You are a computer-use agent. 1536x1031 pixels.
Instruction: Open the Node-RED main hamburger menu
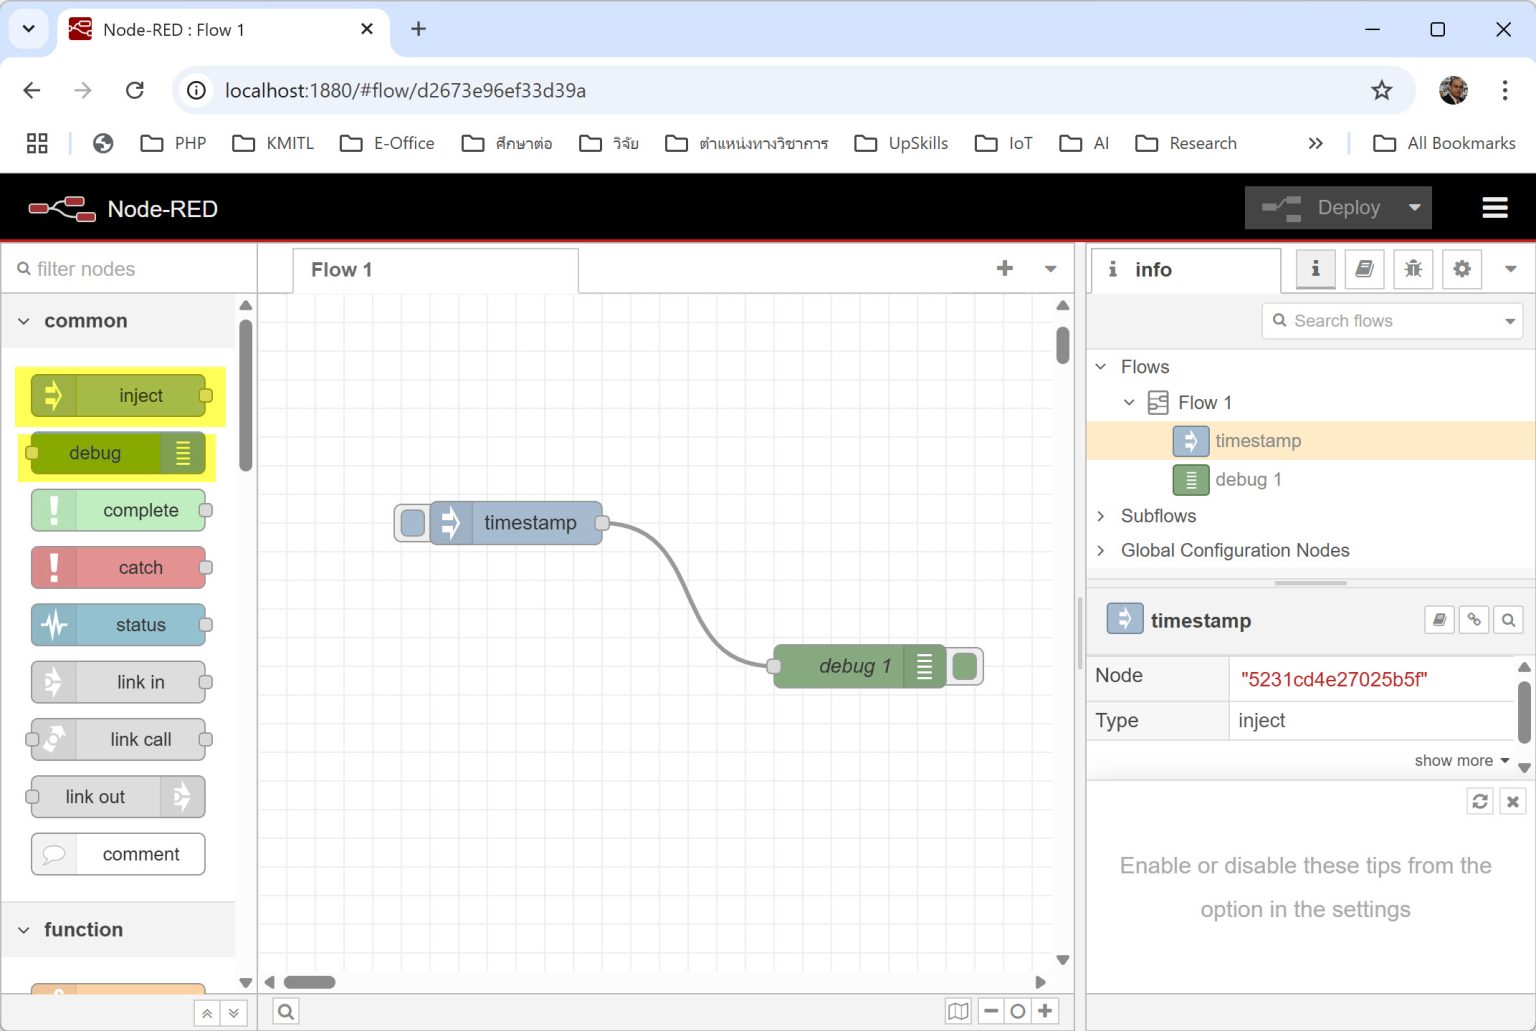pos(1494,207)
